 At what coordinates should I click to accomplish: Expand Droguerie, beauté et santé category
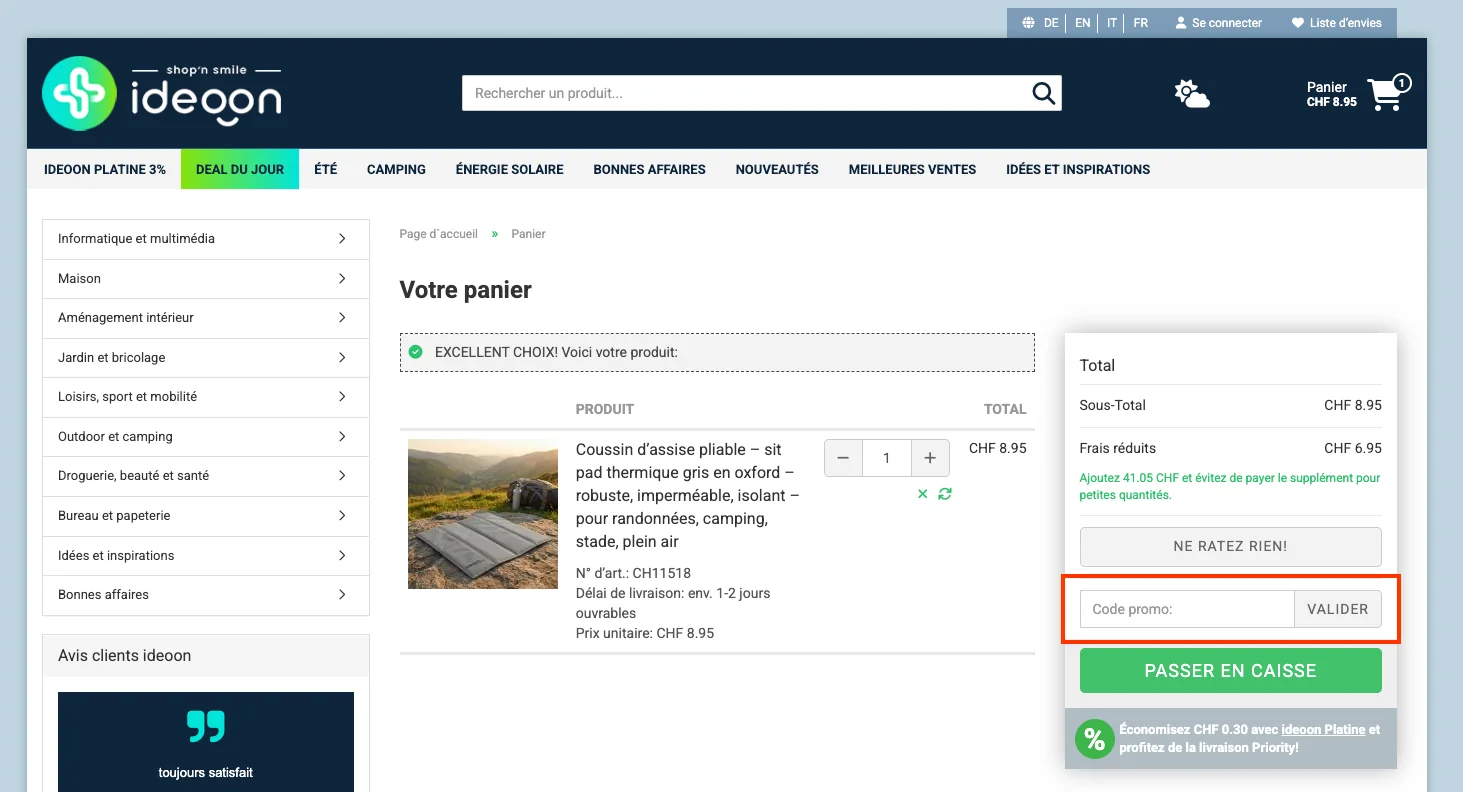[x=206, y=476]
